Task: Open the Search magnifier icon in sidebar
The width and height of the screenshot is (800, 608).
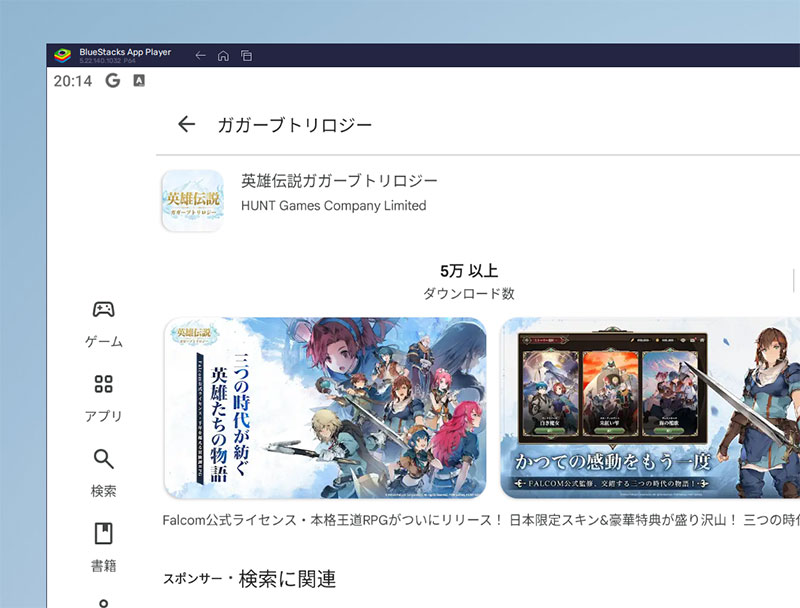Action: click(103, 459)
